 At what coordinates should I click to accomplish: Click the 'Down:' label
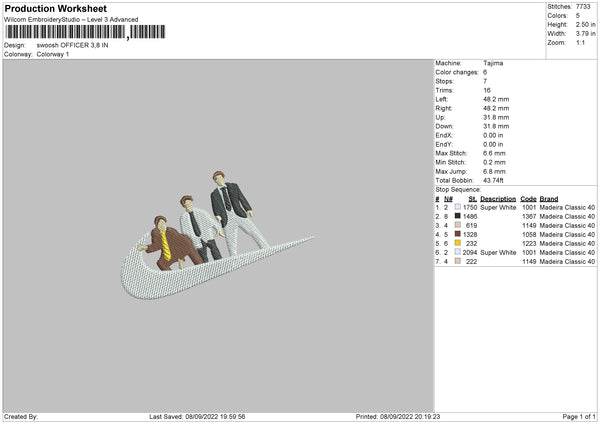coord(445,126)
